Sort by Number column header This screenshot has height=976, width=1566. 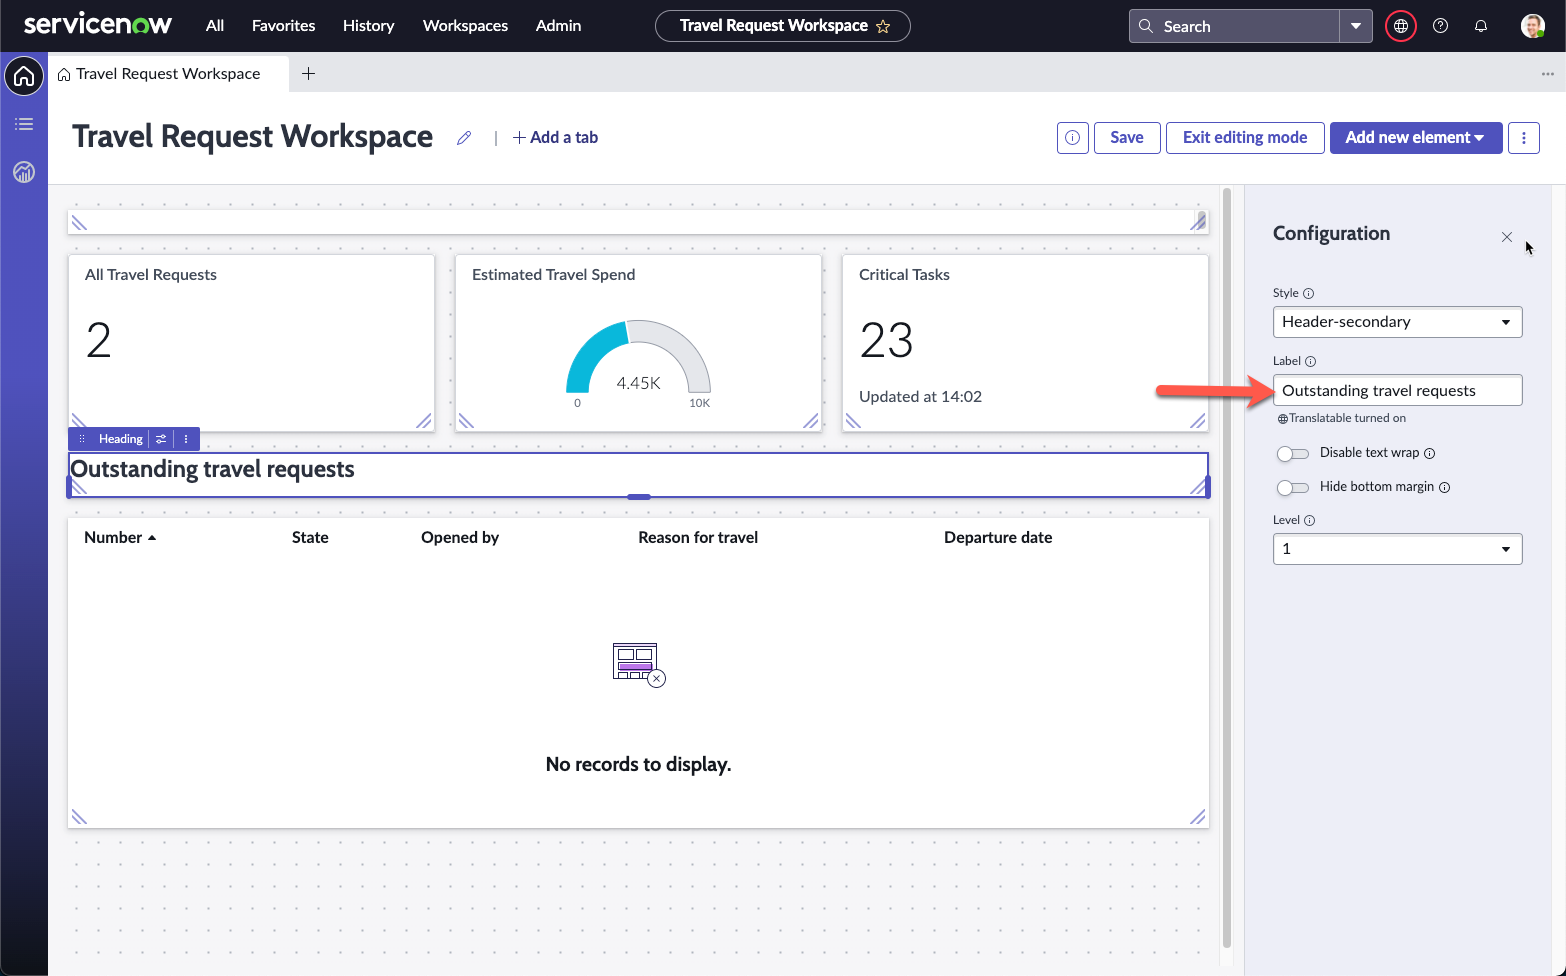click(x=120, y=537)
